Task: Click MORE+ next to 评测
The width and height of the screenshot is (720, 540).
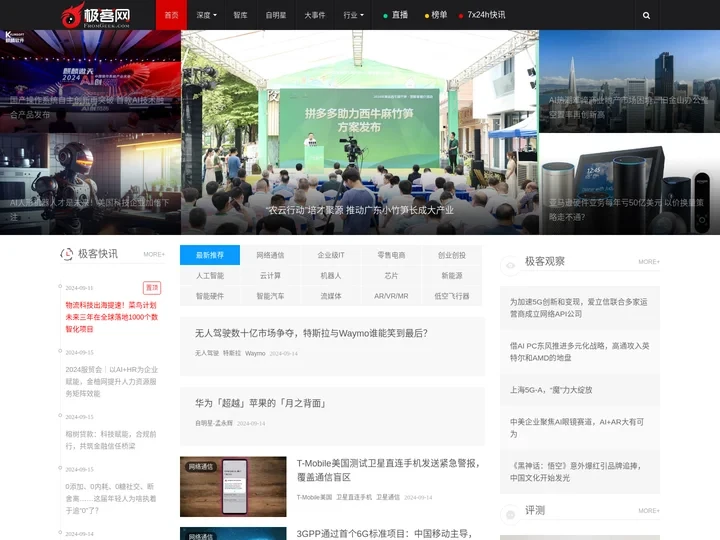Action: 649,511
